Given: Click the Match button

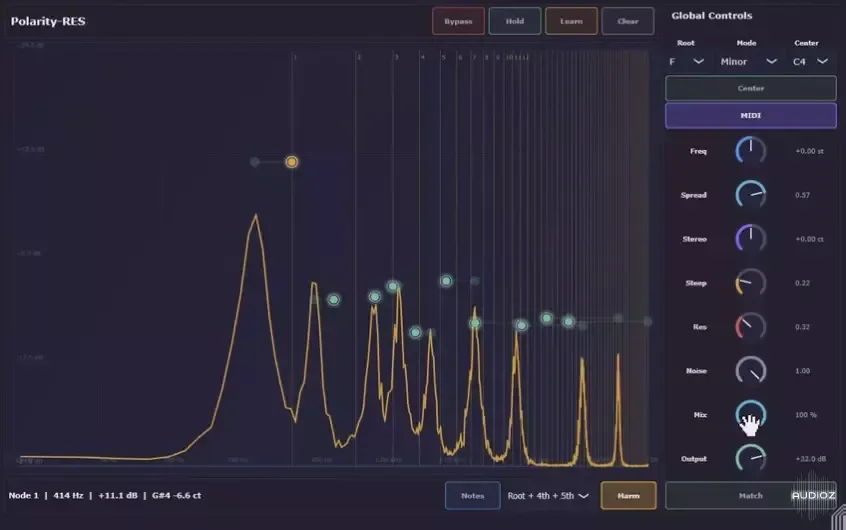Looking at the screenshot, I should [751, 495].
